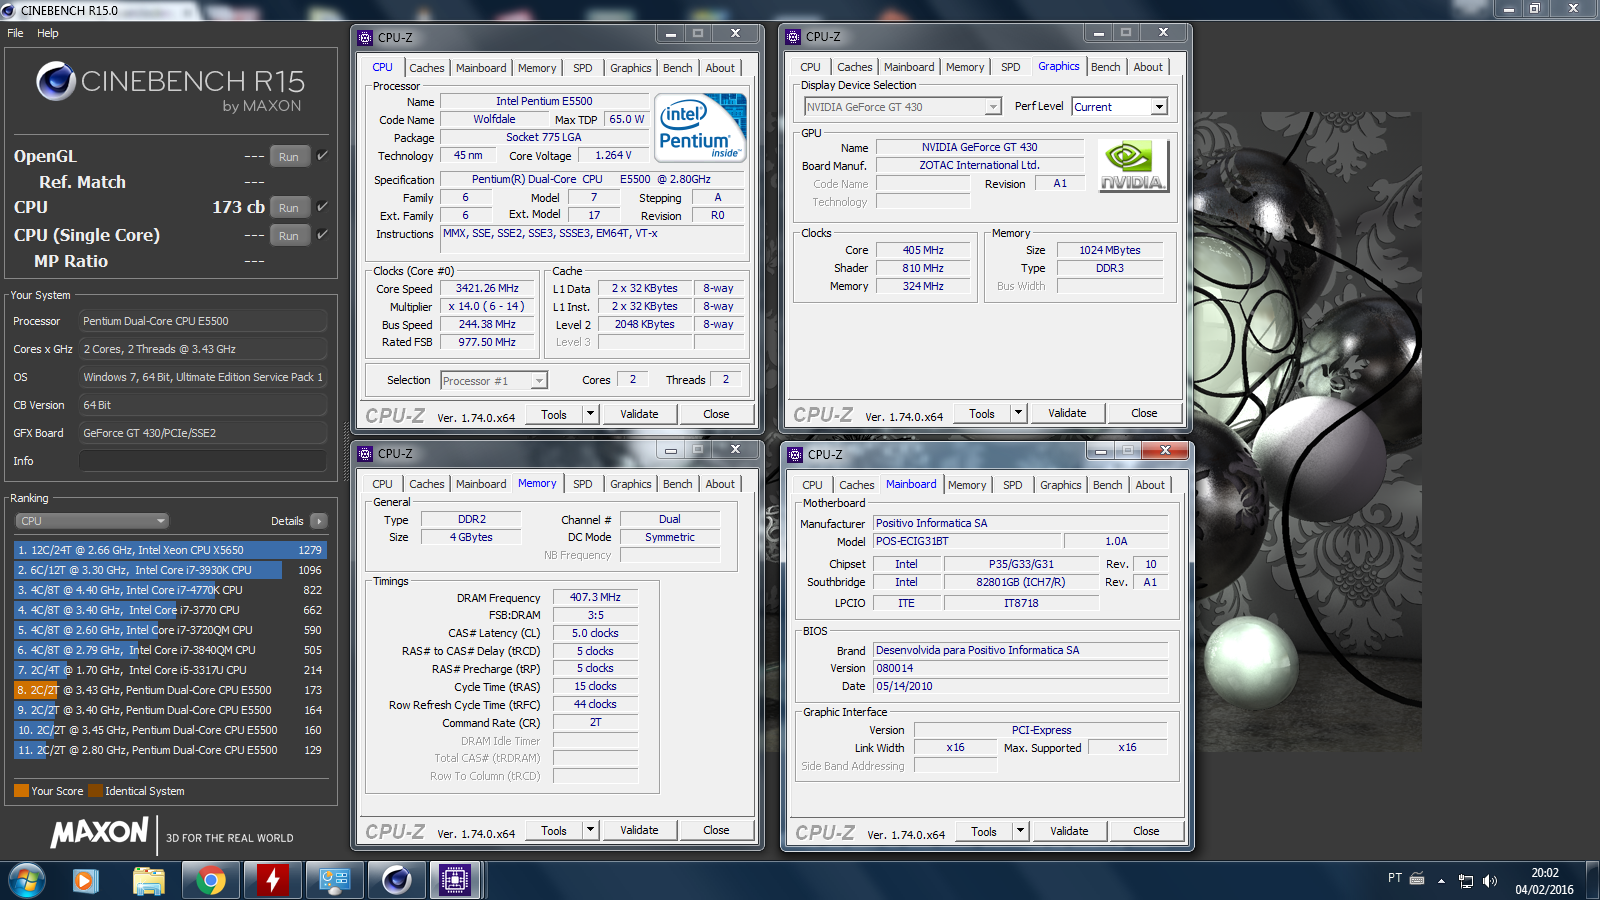Click the rendered spheres preview image

pyautogui.click(x=1307, y=432)
